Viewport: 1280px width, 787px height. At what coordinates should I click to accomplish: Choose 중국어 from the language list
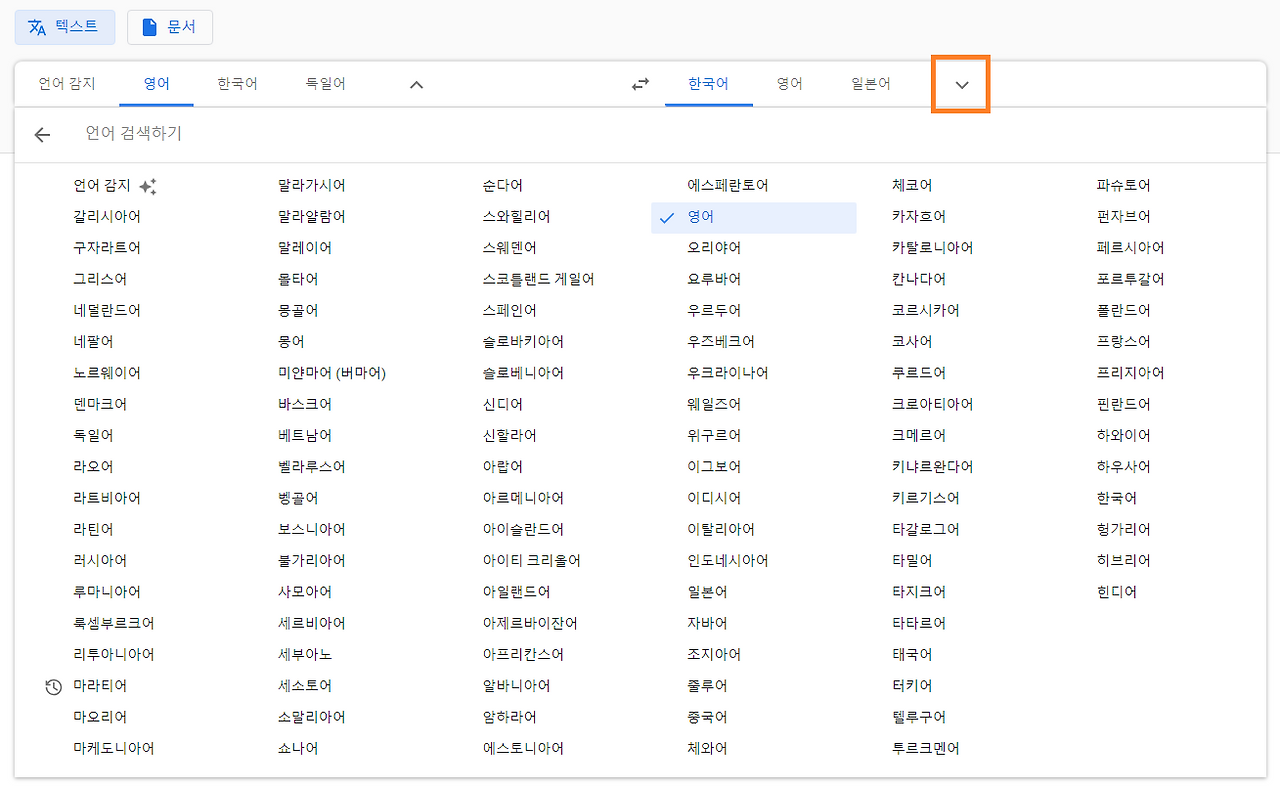click(x=707, y=717)
